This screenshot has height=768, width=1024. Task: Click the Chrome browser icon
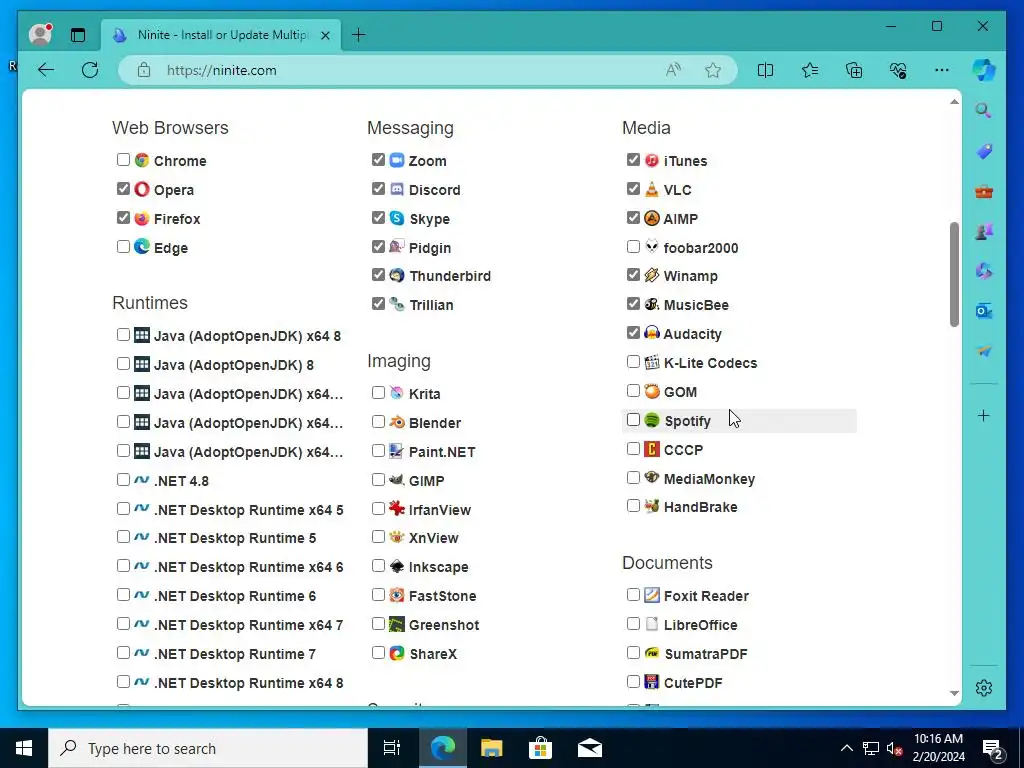(x=142, y=160)
